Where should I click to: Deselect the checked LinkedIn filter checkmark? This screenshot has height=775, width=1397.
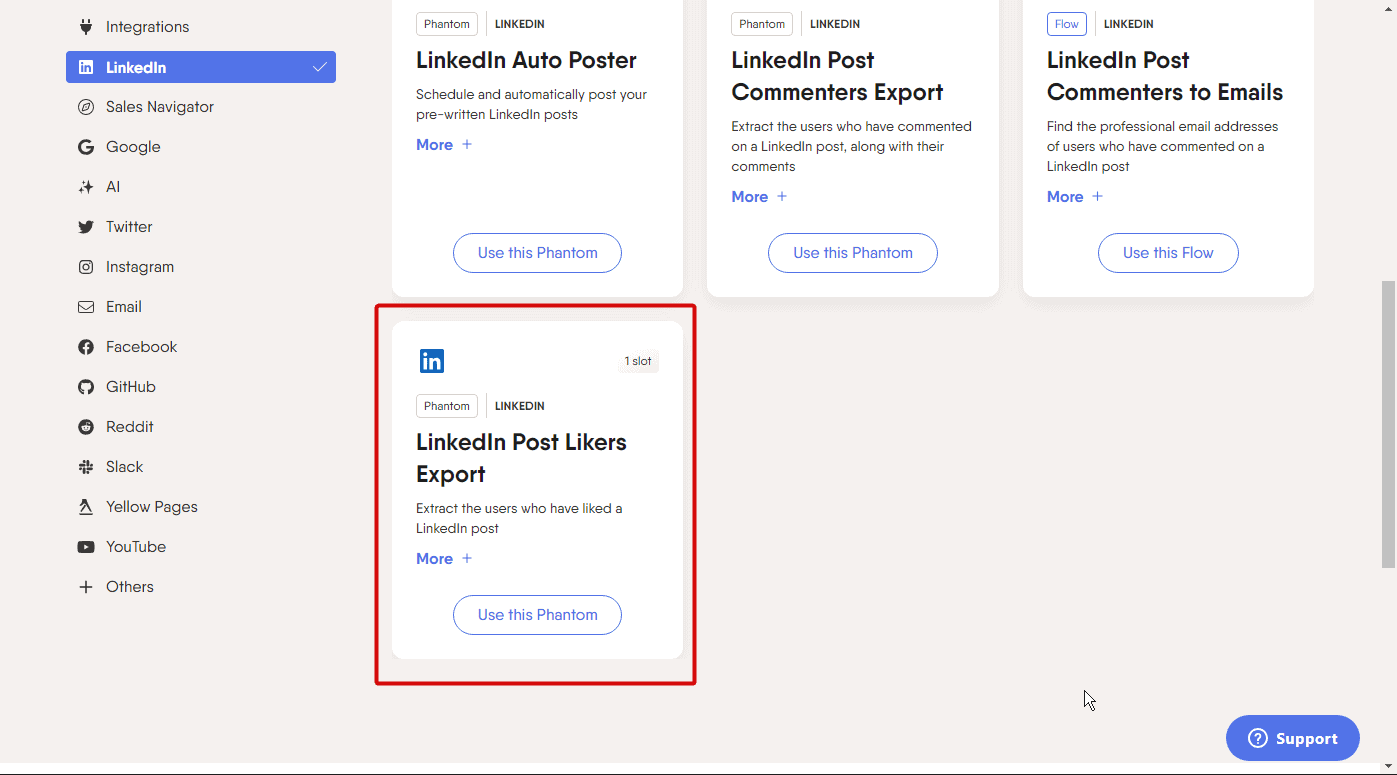point(320,67)
